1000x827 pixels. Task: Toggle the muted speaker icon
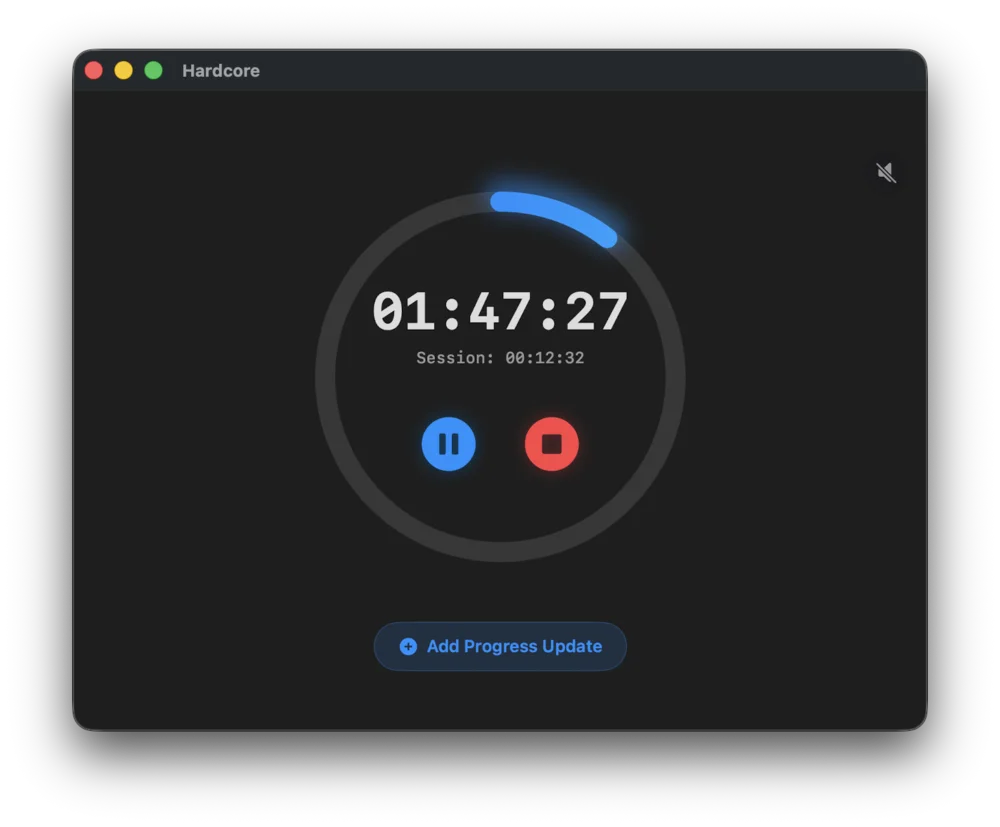coord(886,173)
